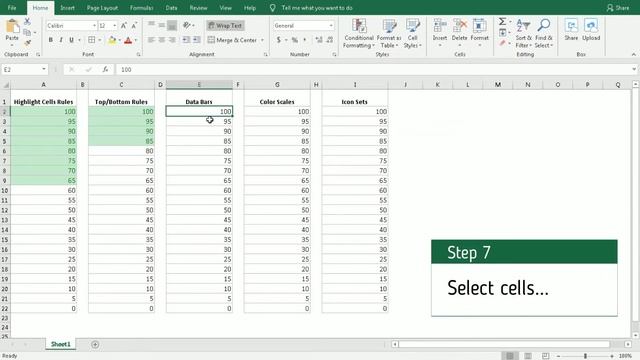The width and height of the screenshot is (640, 360).
Task: Open the Help tab
Action: point(250,8)
